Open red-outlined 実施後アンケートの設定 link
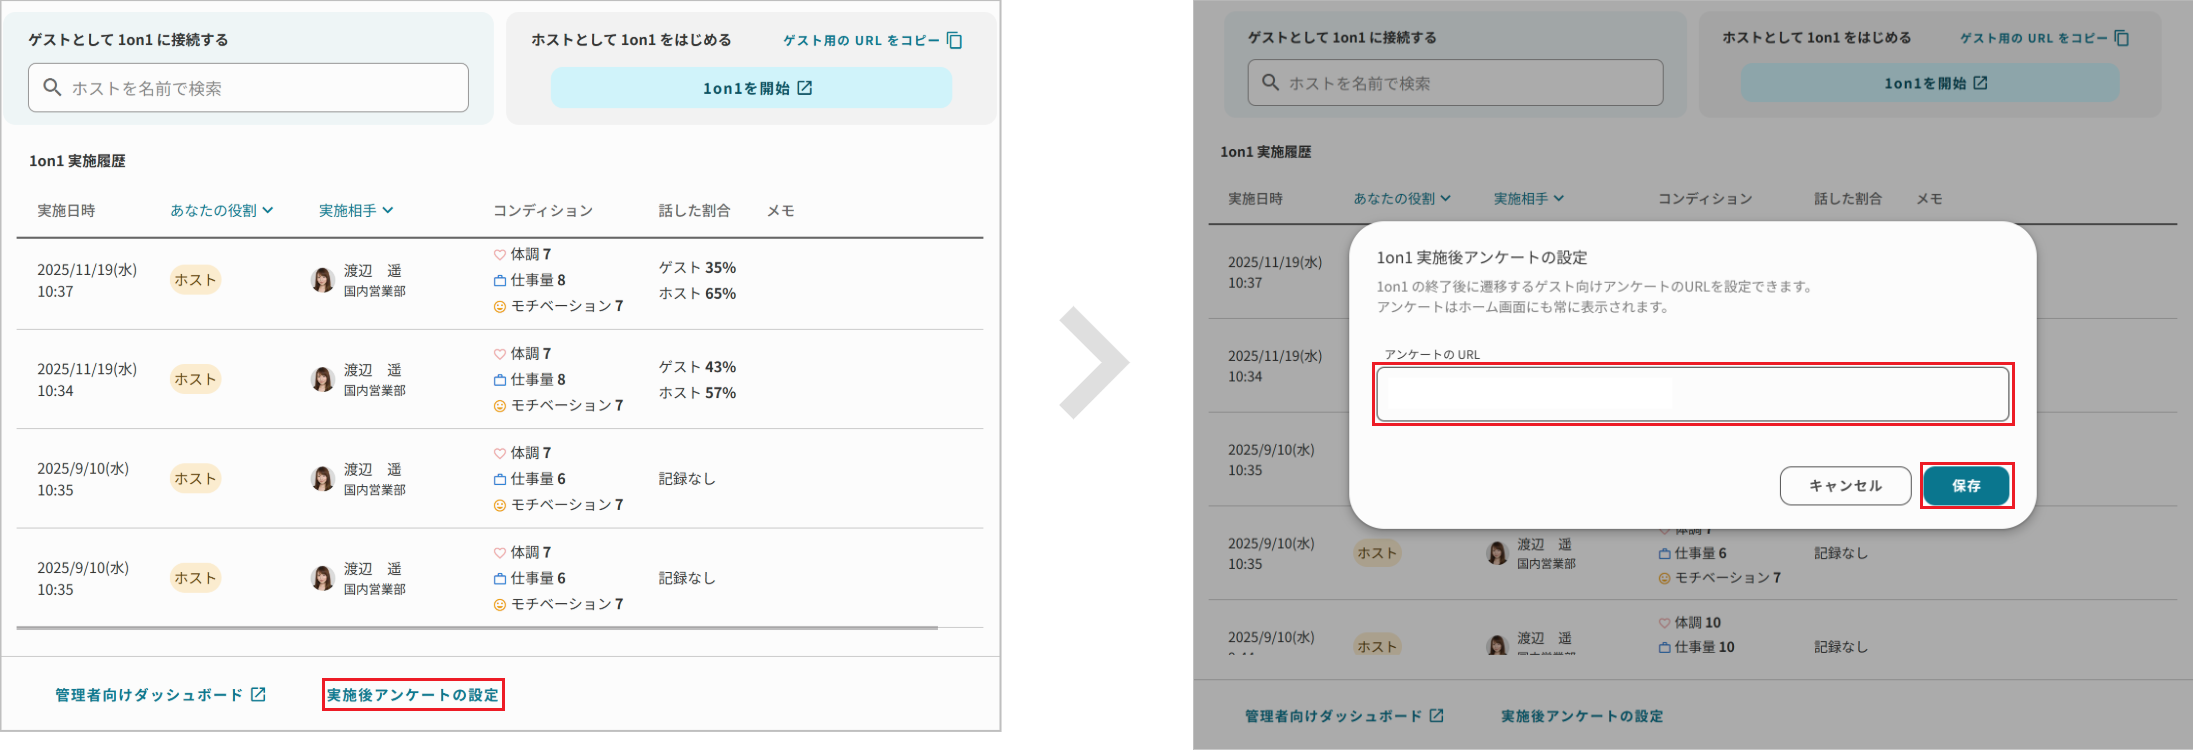This screenshot has height=750, width=2193. click(413, 695)
